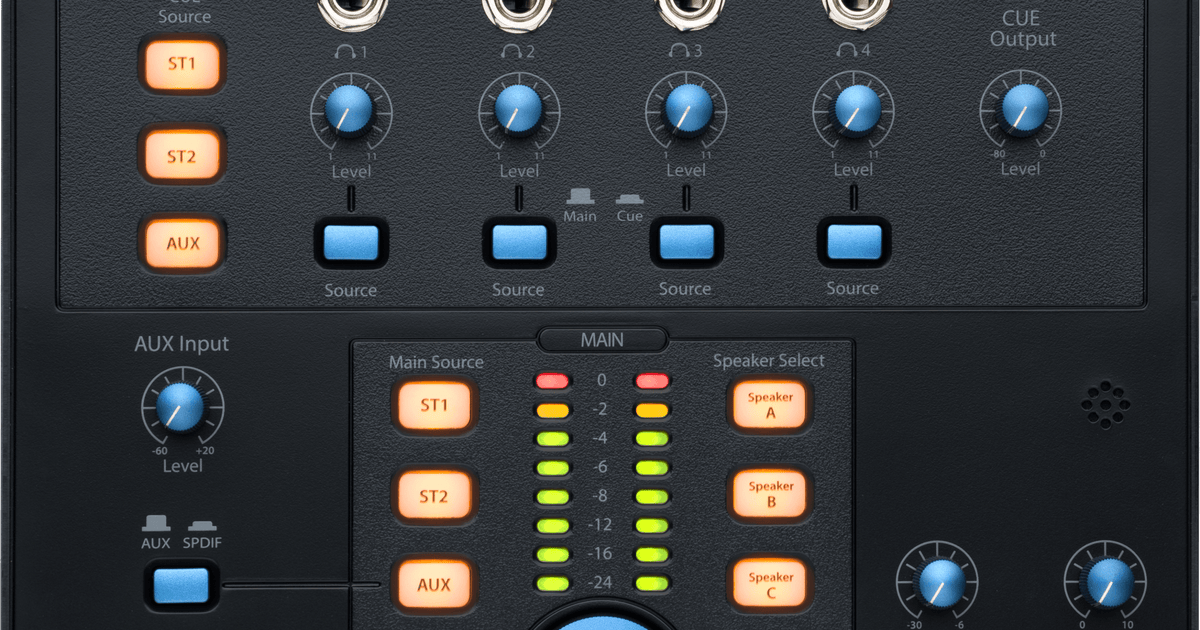This screenshot has height=630, width=1200.
Task: Select ST1 as cue source
Action: (183, 64)
